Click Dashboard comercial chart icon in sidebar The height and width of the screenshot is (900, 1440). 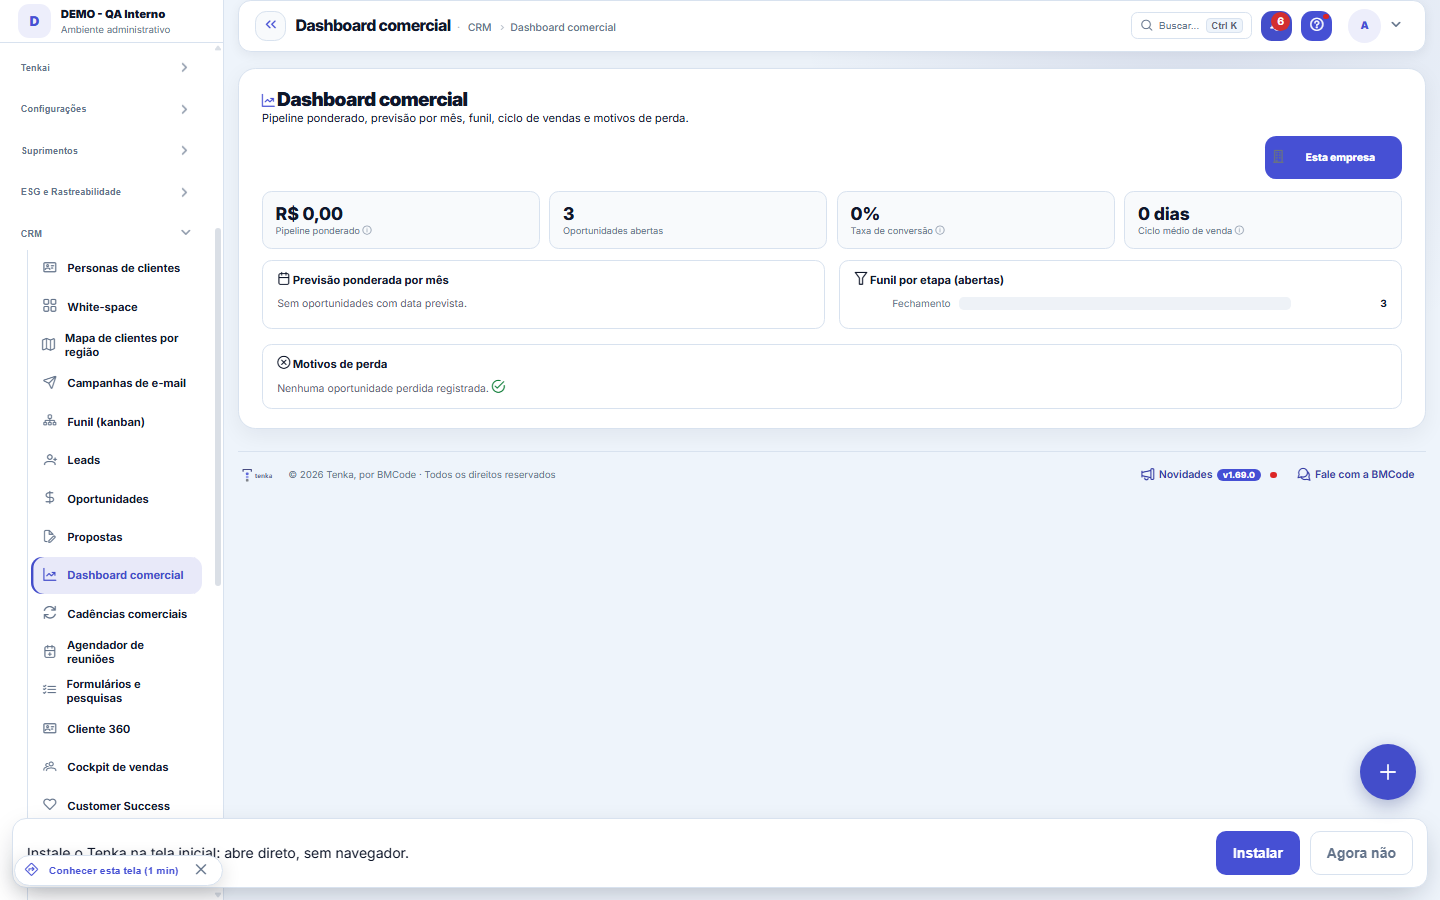click(50, 575)
